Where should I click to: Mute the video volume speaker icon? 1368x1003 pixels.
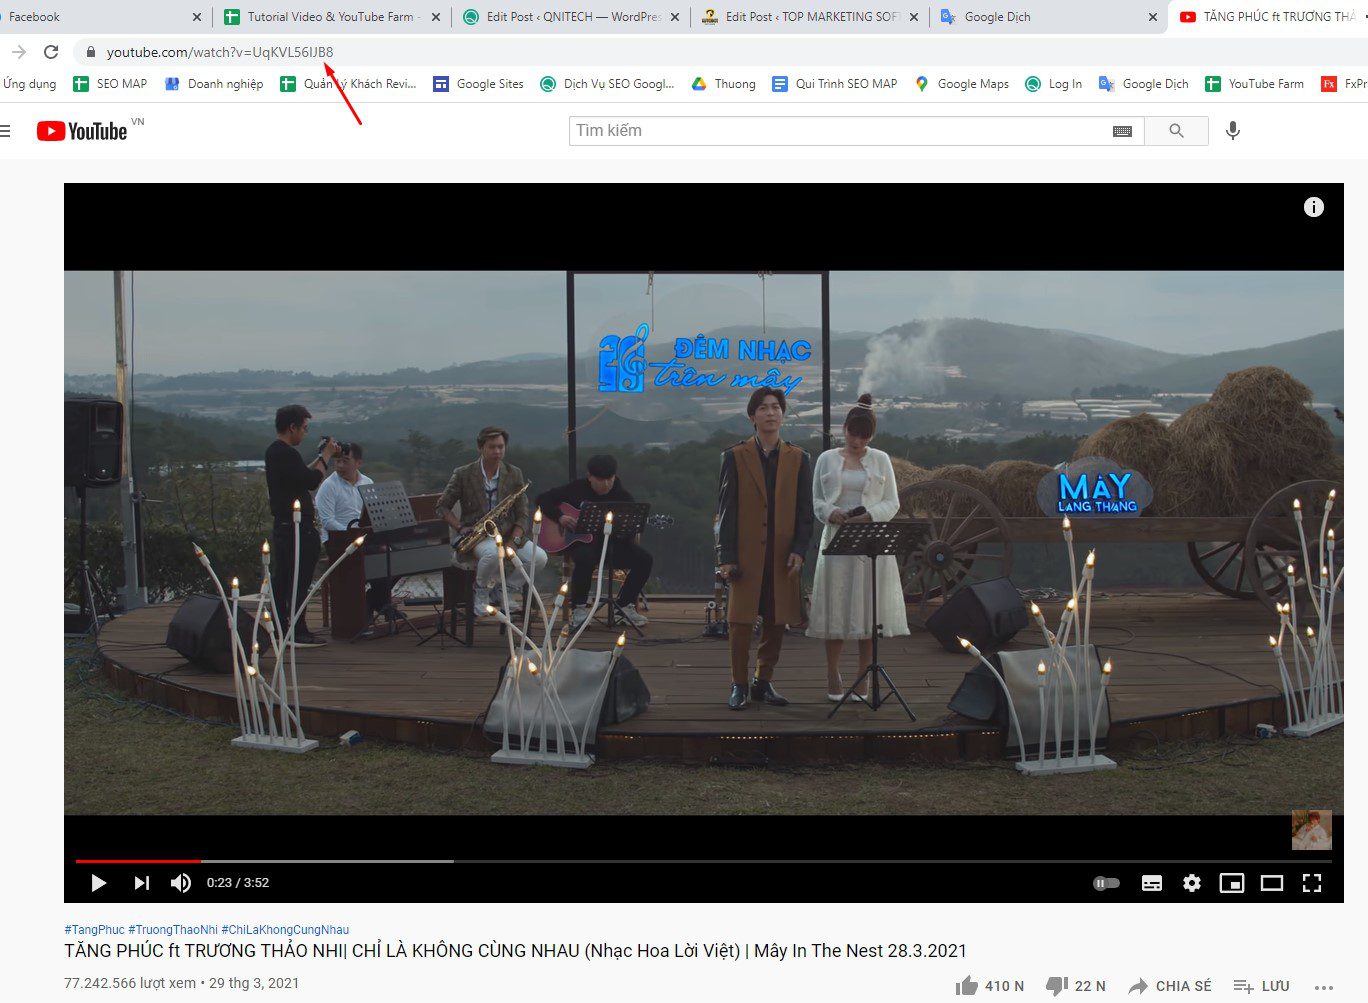coord(181,883)
